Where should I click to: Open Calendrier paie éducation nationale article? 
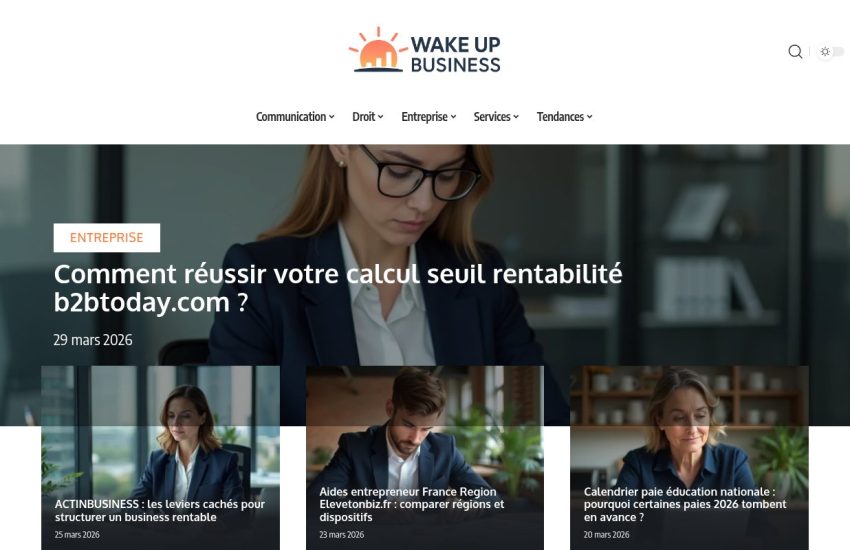685,504
